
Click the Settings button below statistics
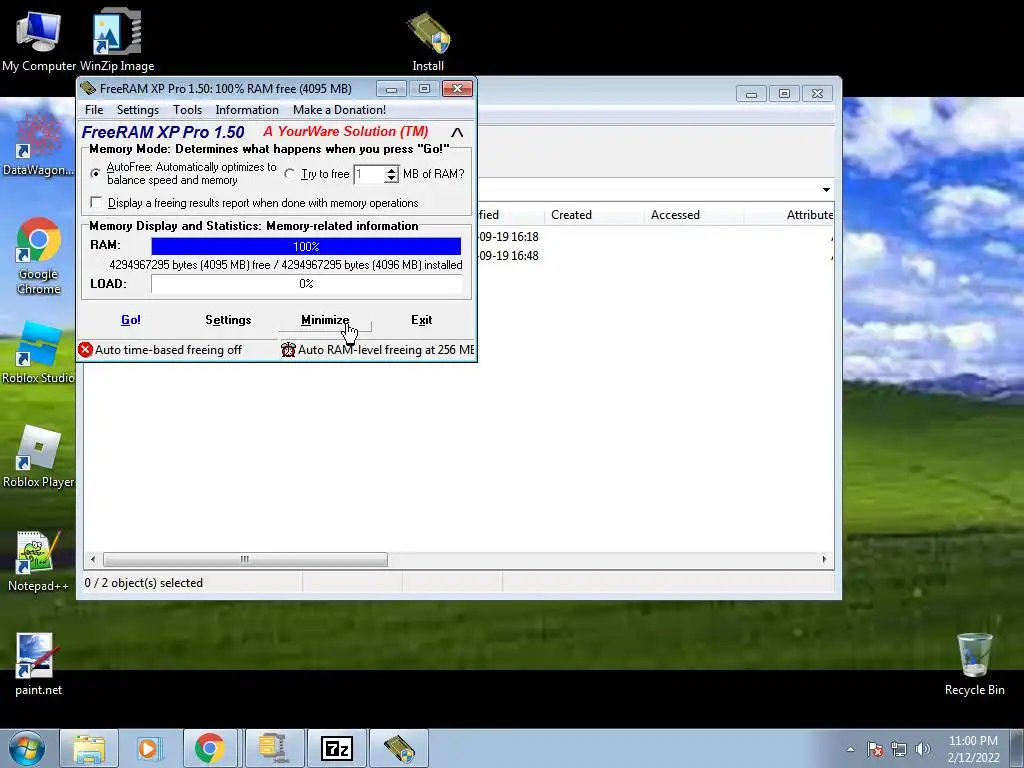[x=228, y=320]
